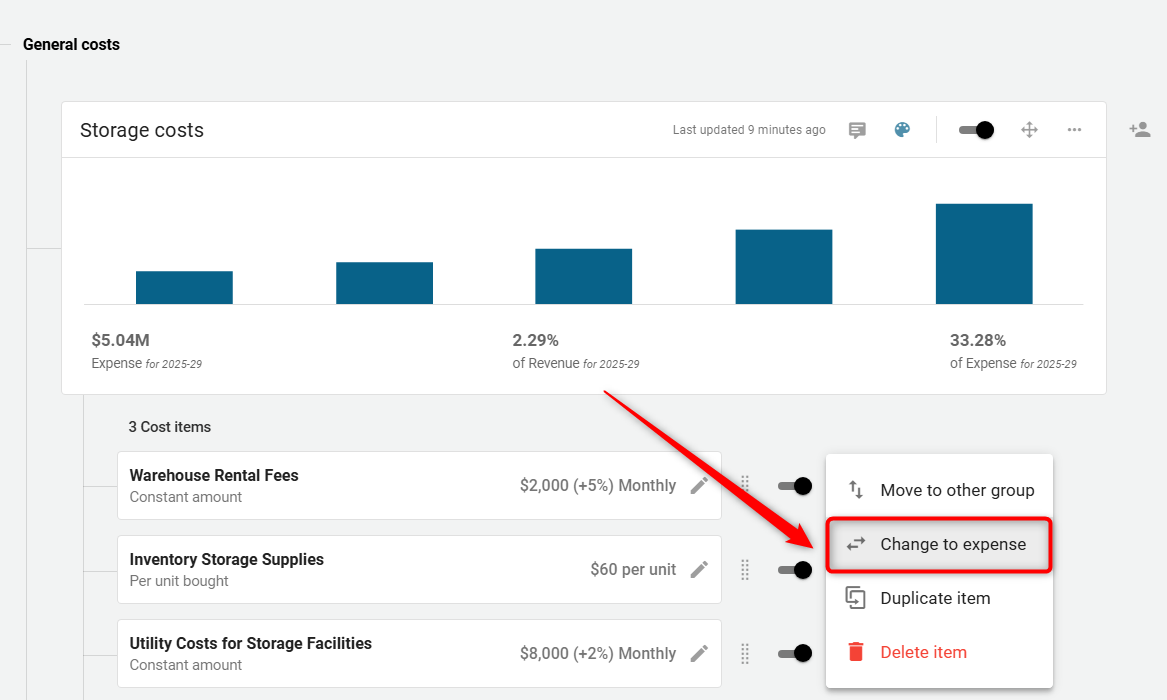
Task: Click drag handle dots of Utility Costs row
Action: (745, 654)
